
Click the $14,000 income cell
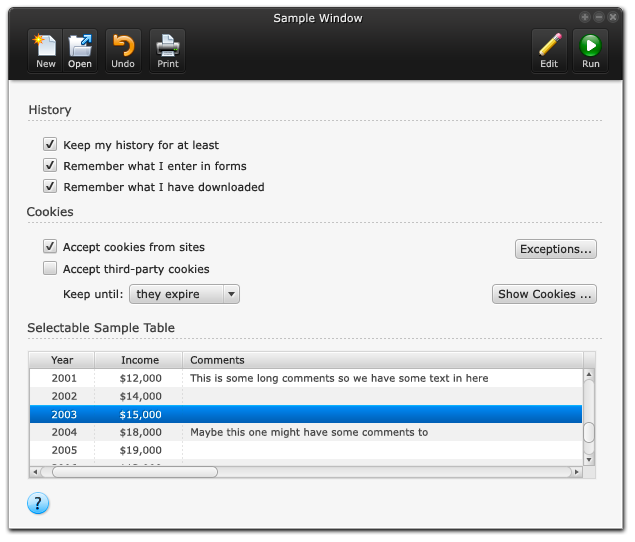coord(141,396)
